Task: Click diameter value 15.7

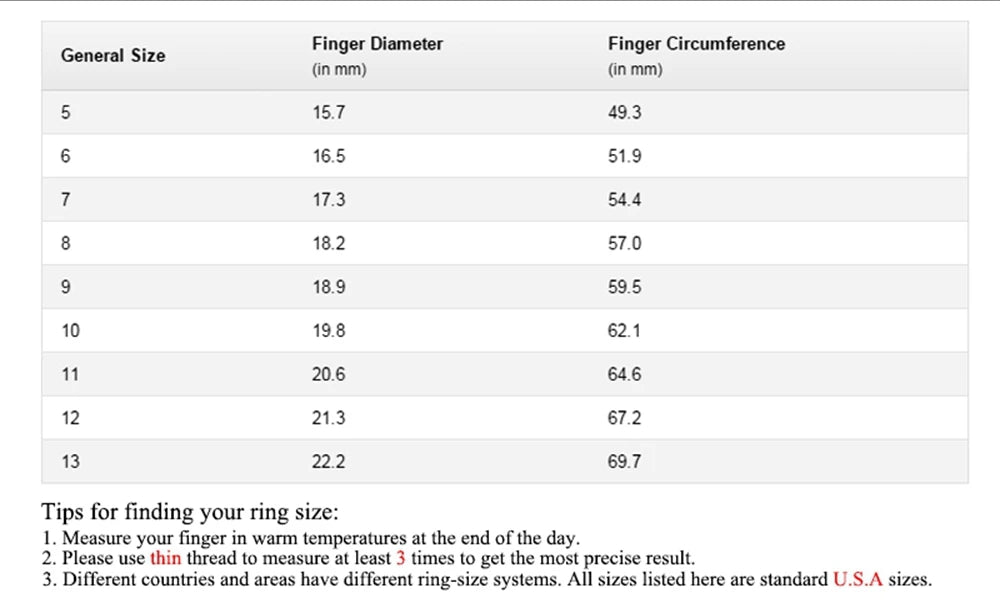Action: point(328,113)
